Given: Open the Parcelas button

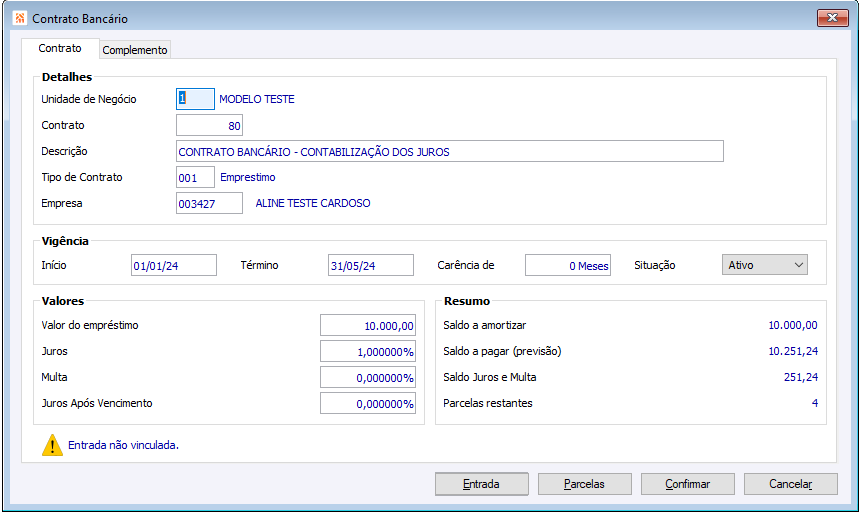Looking at the screenshot, I should pos(584,484).
